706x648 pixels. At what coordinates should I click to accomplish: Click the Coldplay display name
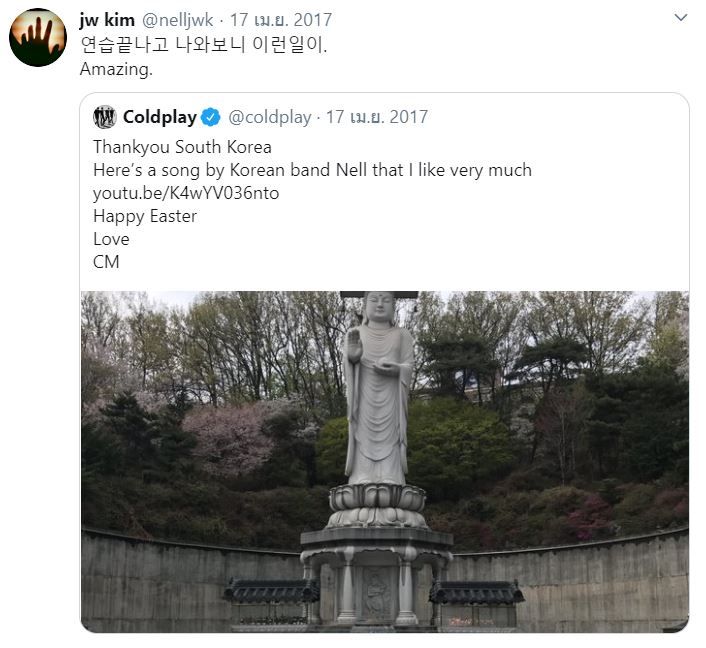(159, 117)
